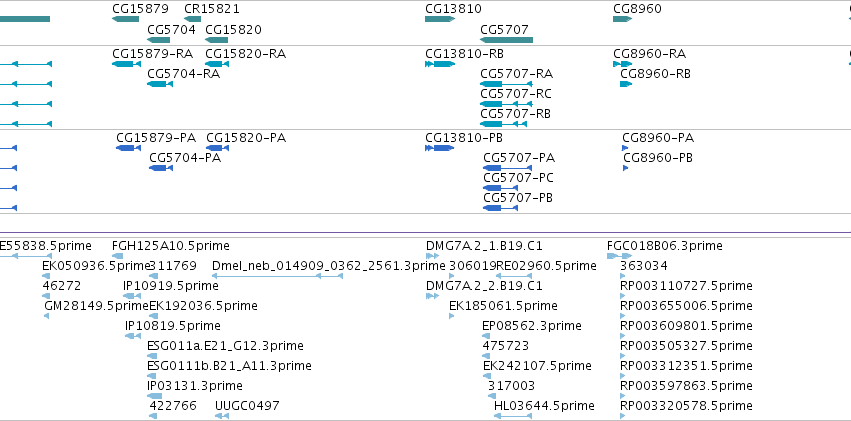Select EST ESG0111b.B21_A11.3prime

click(151, 376)
